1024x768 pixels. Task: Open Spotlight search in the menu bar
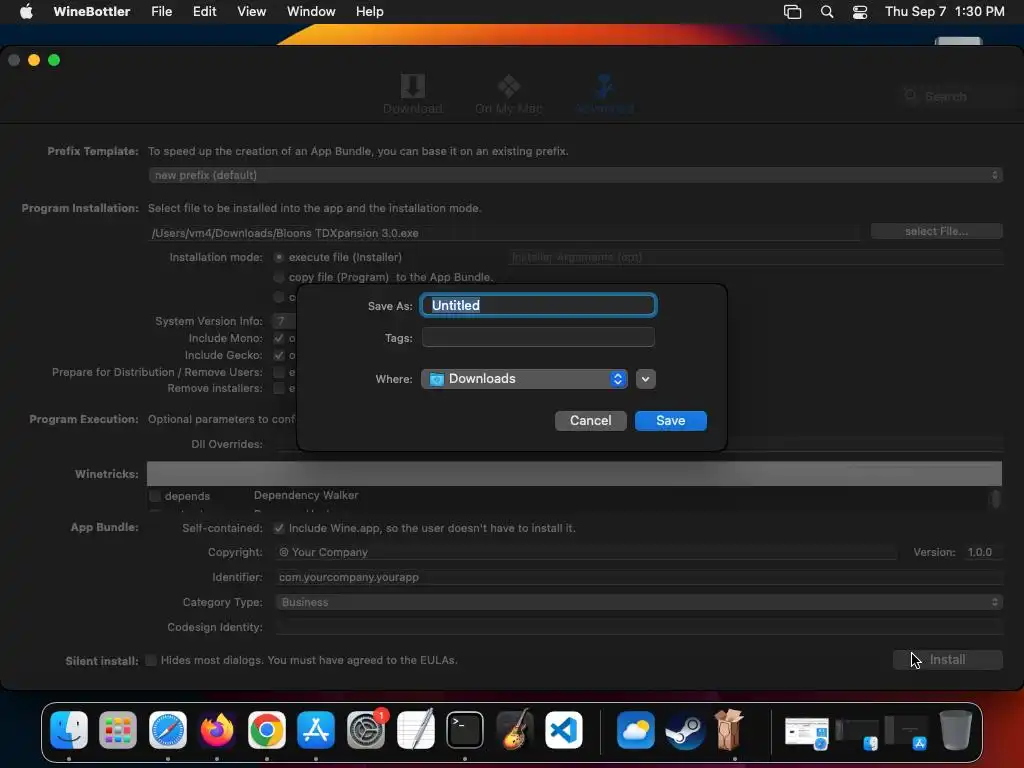click(x=827, y=12)
